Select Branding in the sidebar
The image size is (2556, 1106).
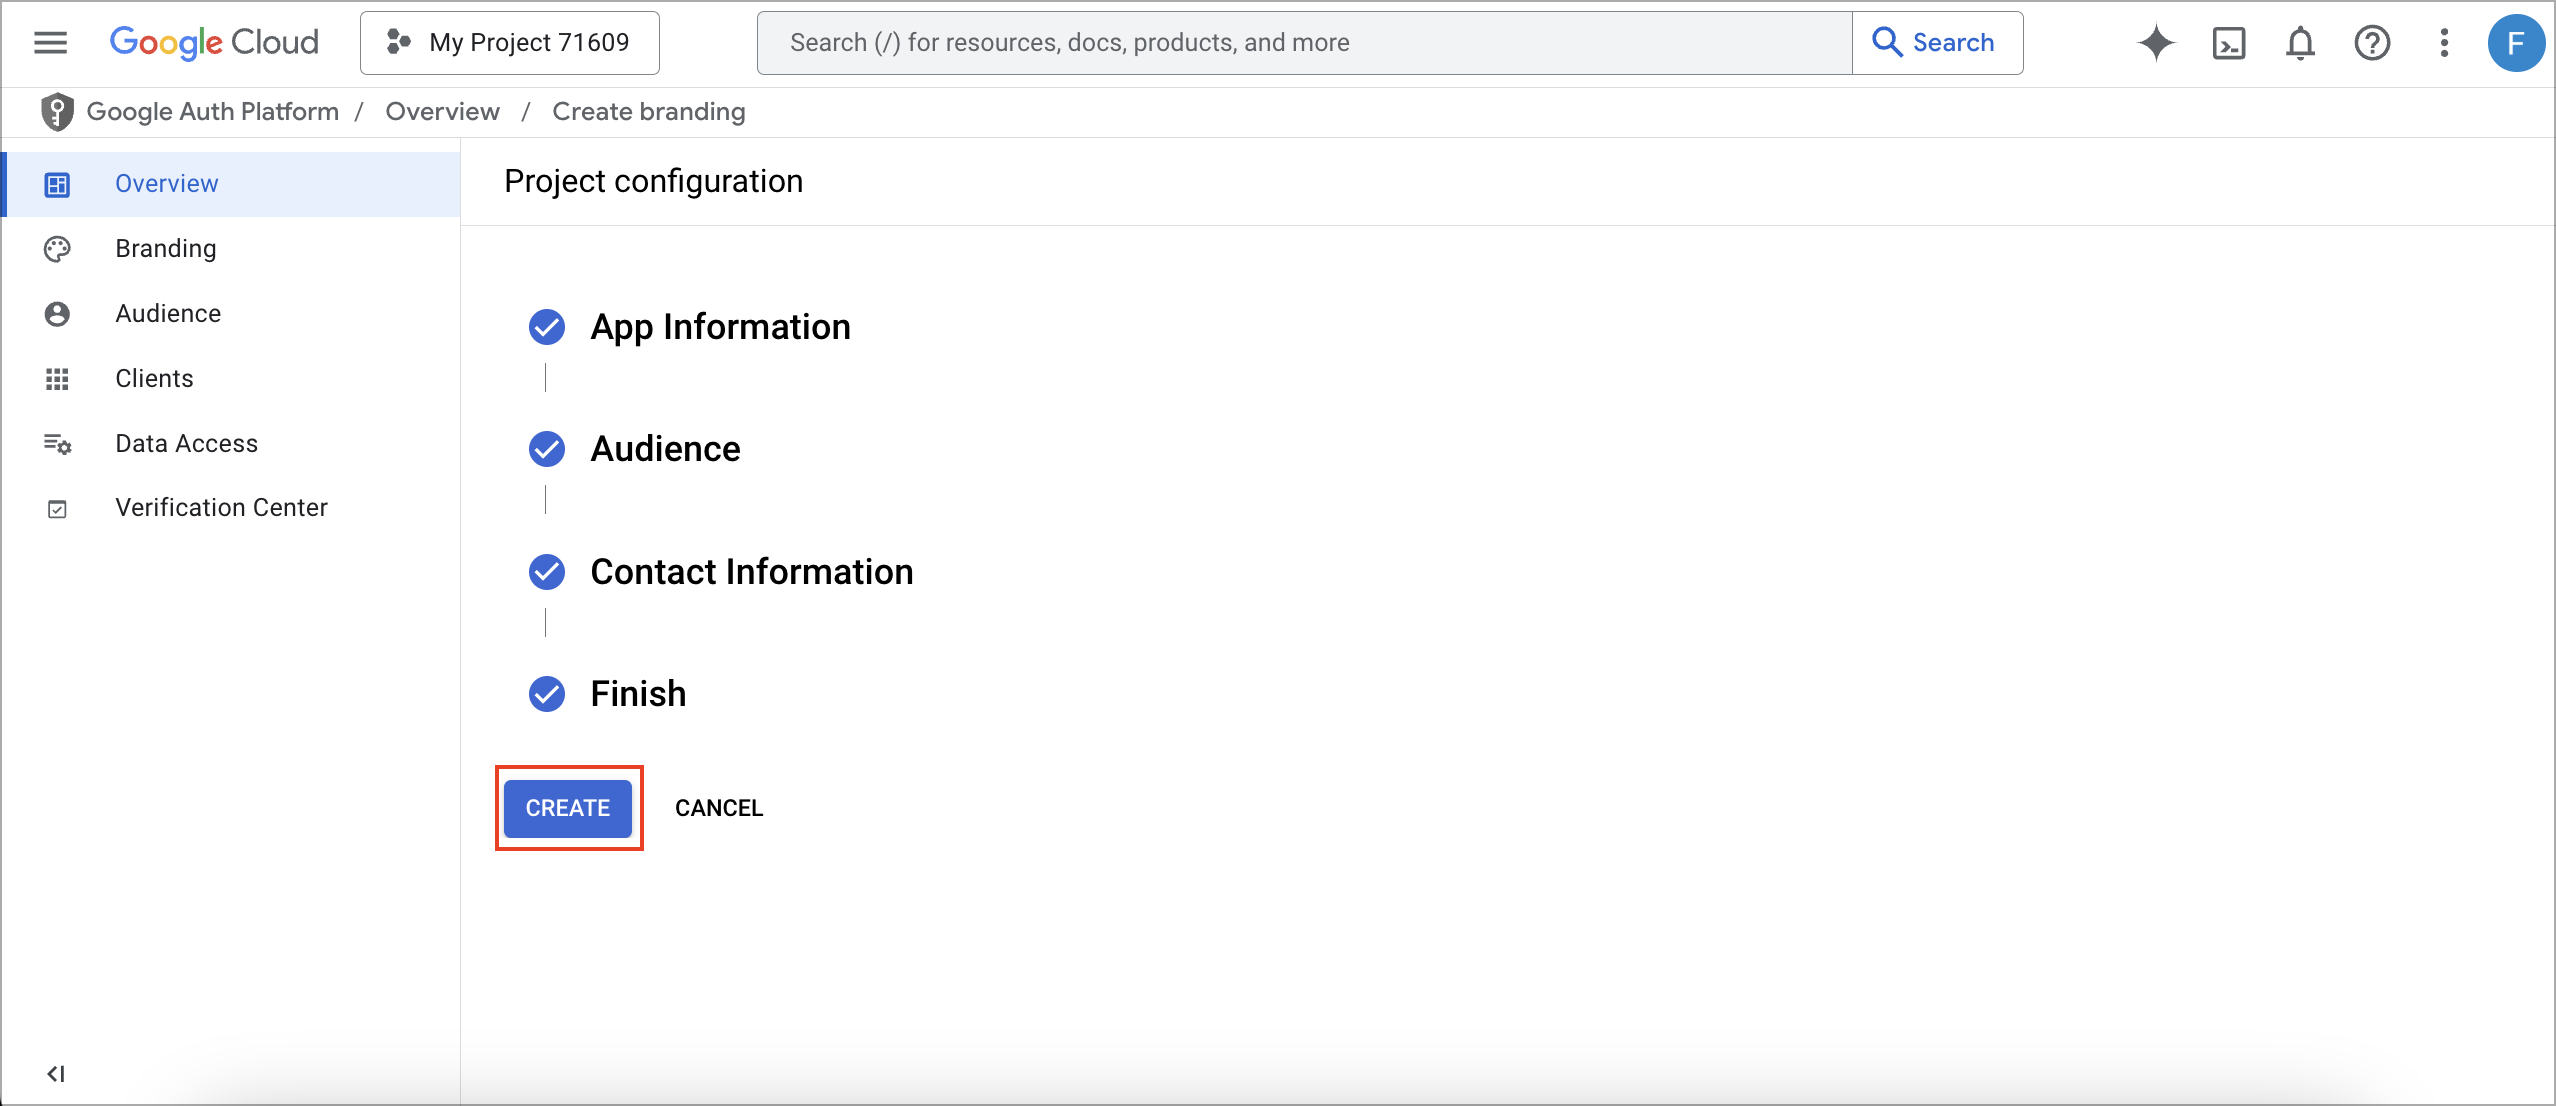[x=231, y=249]
